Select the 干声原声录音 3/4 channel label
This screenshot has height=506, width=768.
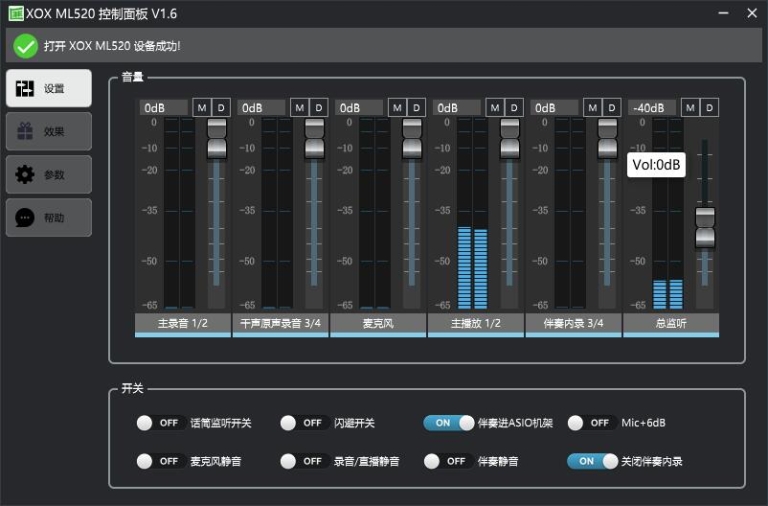(280, 324)
